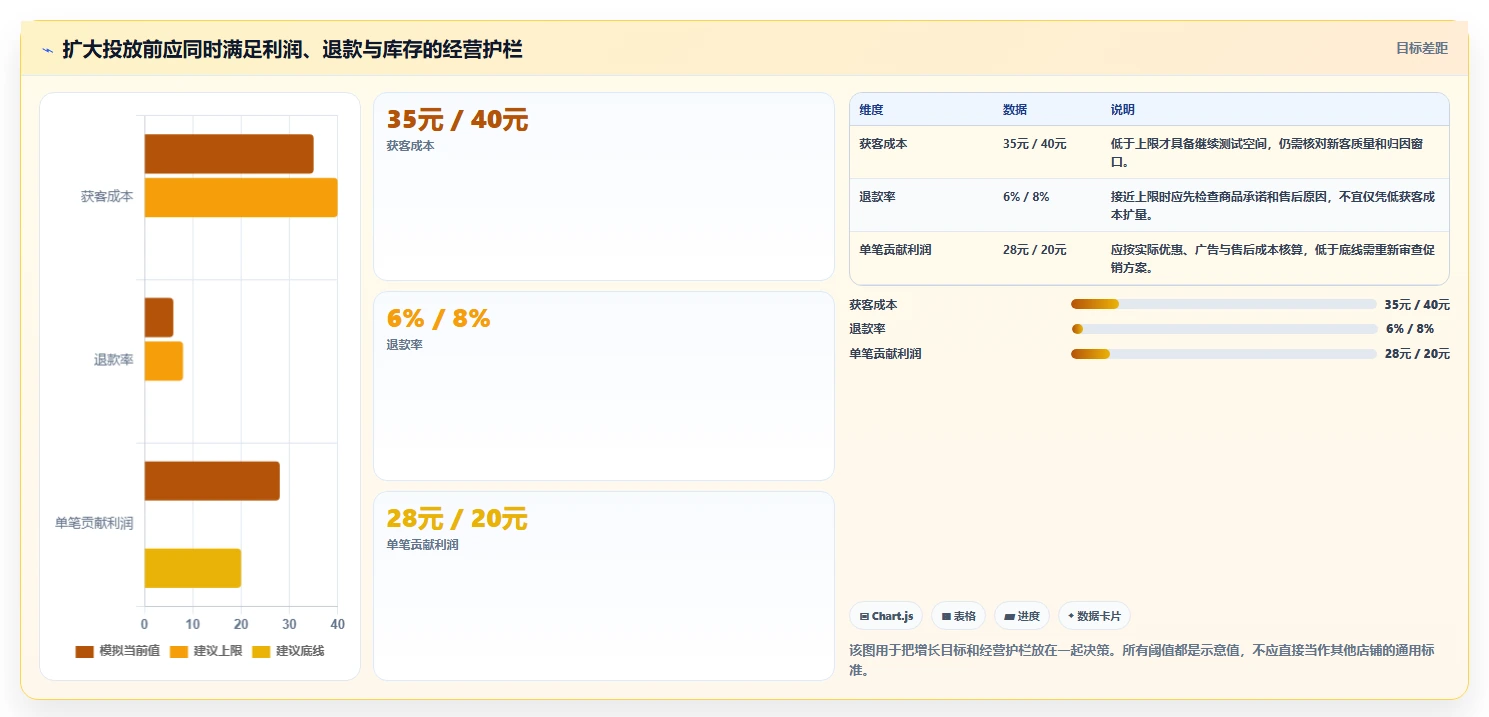
Task: Select the 退款率 table row cell
Action: [877, 197]
